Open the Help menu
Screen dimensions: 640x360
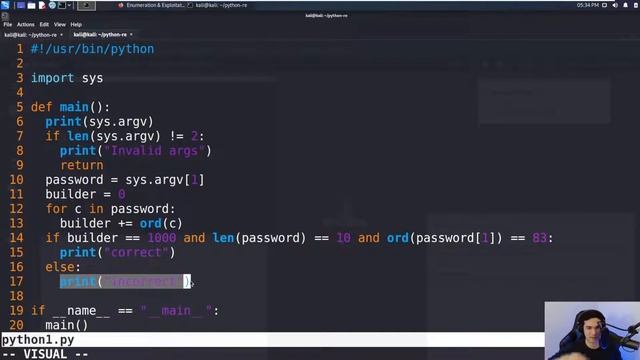[x=76, y=24]
